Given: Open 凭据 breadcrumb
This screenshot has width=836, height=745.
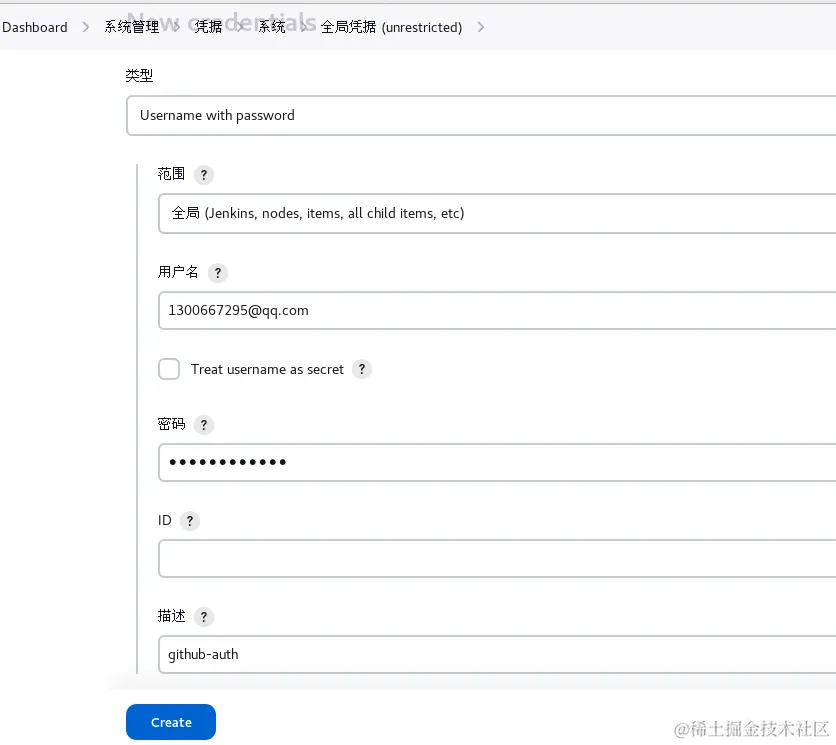Looking at the screenshot, I should 208,27.
